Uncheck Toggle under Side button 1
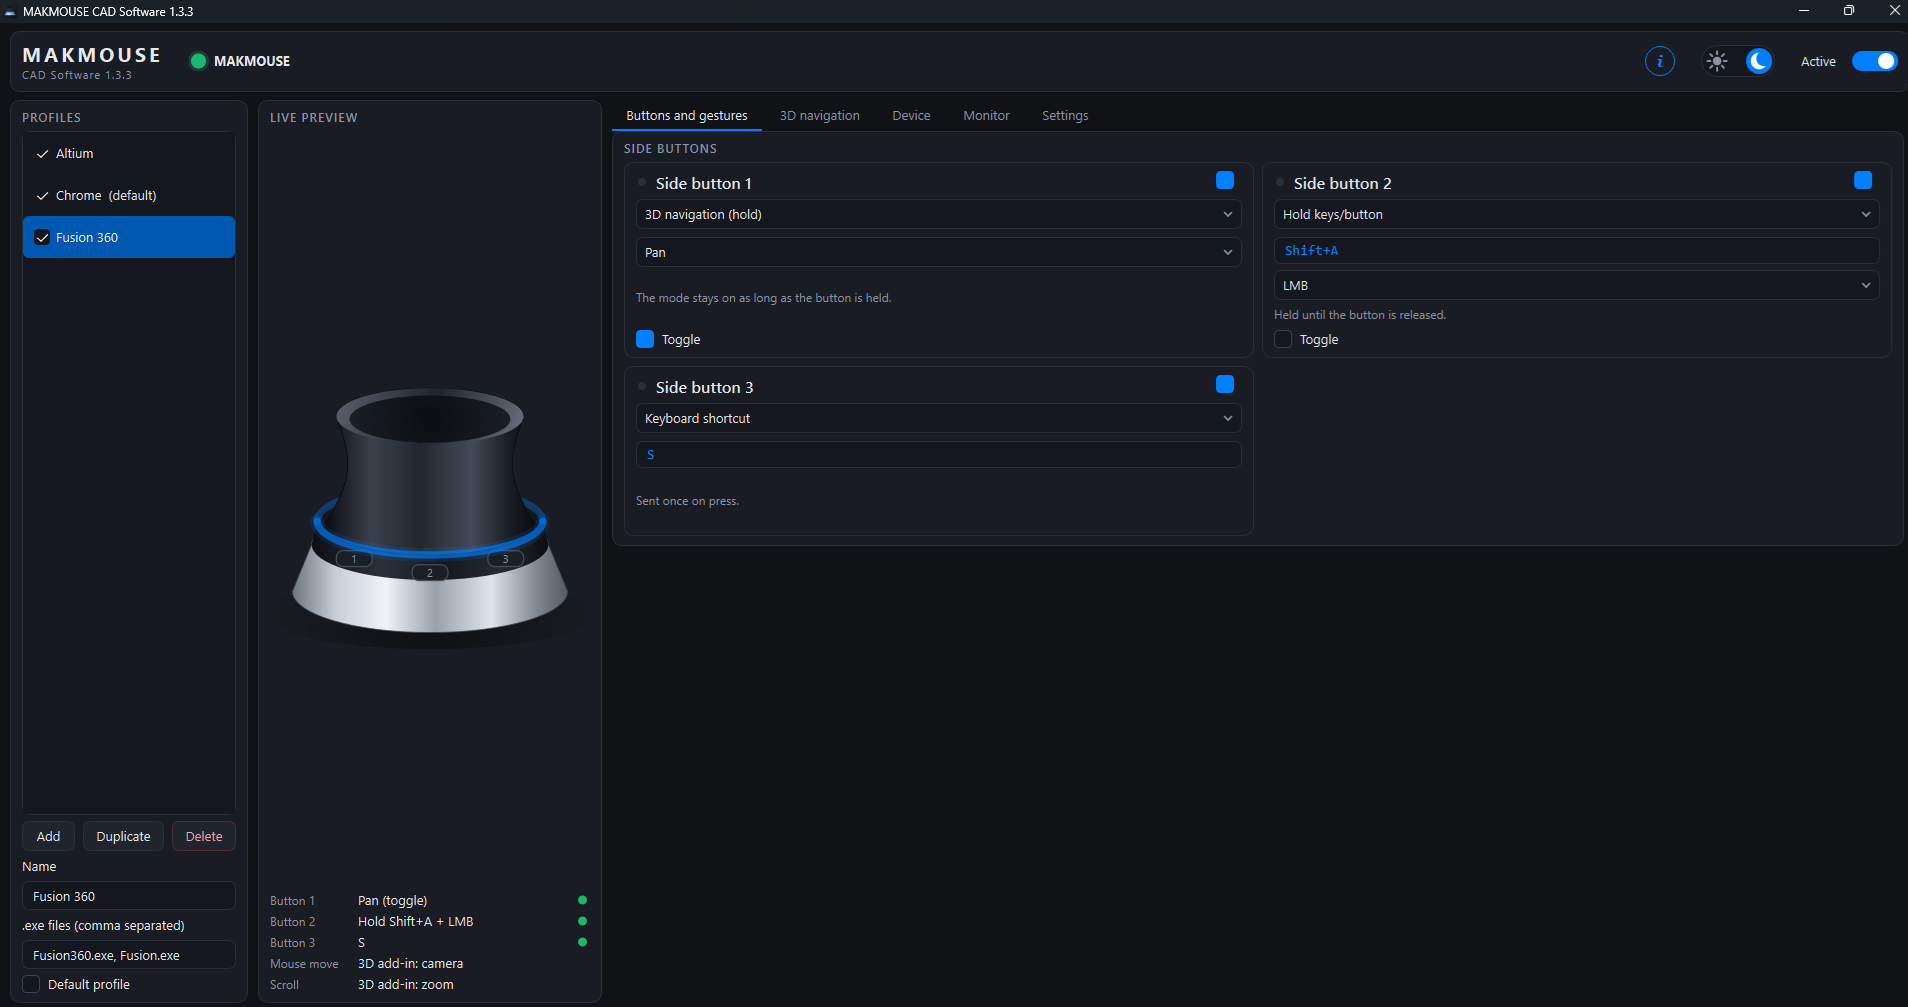Viewport: 1908px width, 1007px height. (645, 339)
